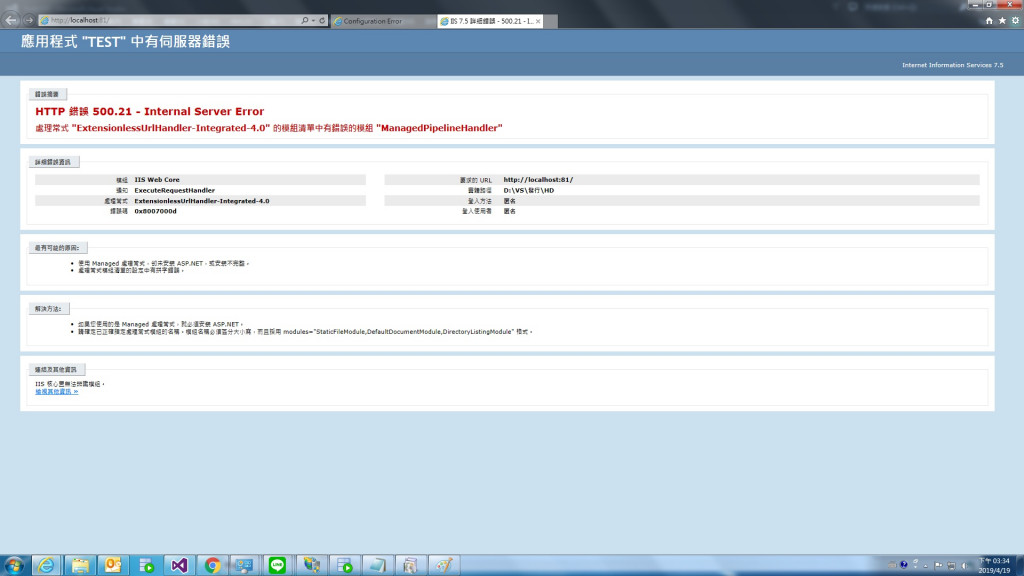This screenshot has width=1024, height=576.
Task: Switch to the Configuration Error tab
Action: point(383,21)
